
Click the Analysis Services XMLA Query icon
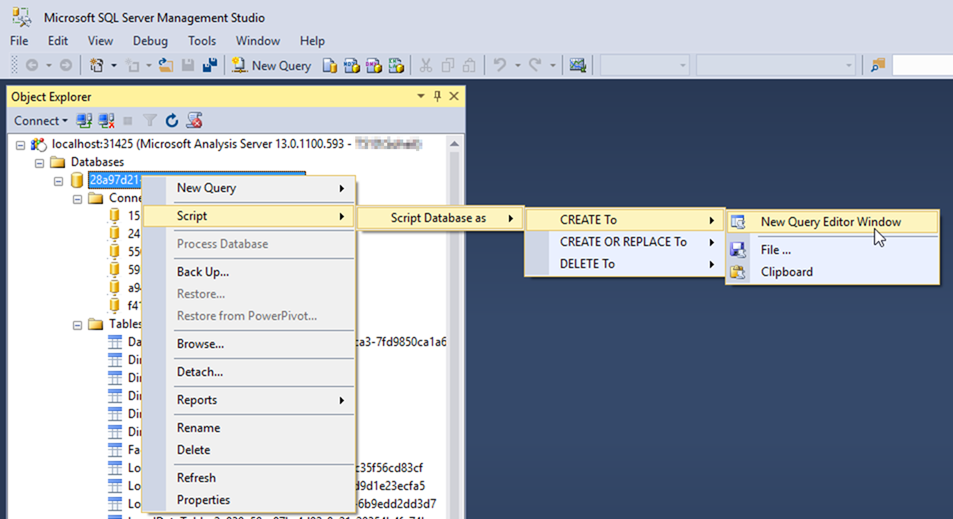pyautogui.click(x=396, y=66)
